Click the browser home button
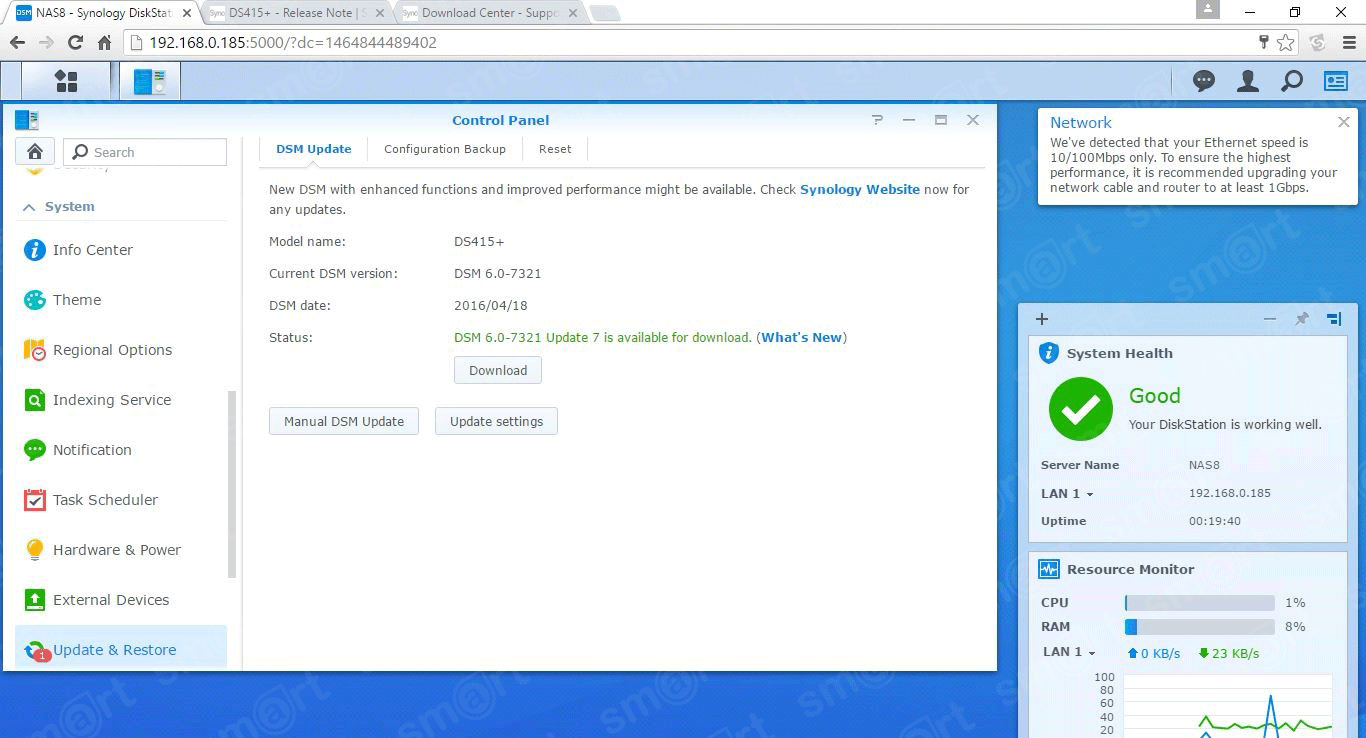The image size is (1366, 738). (104, 43)
